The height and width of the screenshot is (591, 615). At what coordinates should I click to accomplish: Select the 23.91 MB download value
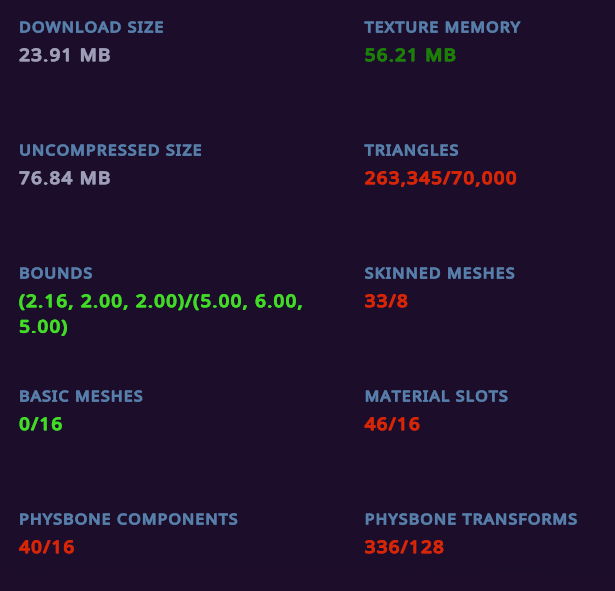coord(65,55)
